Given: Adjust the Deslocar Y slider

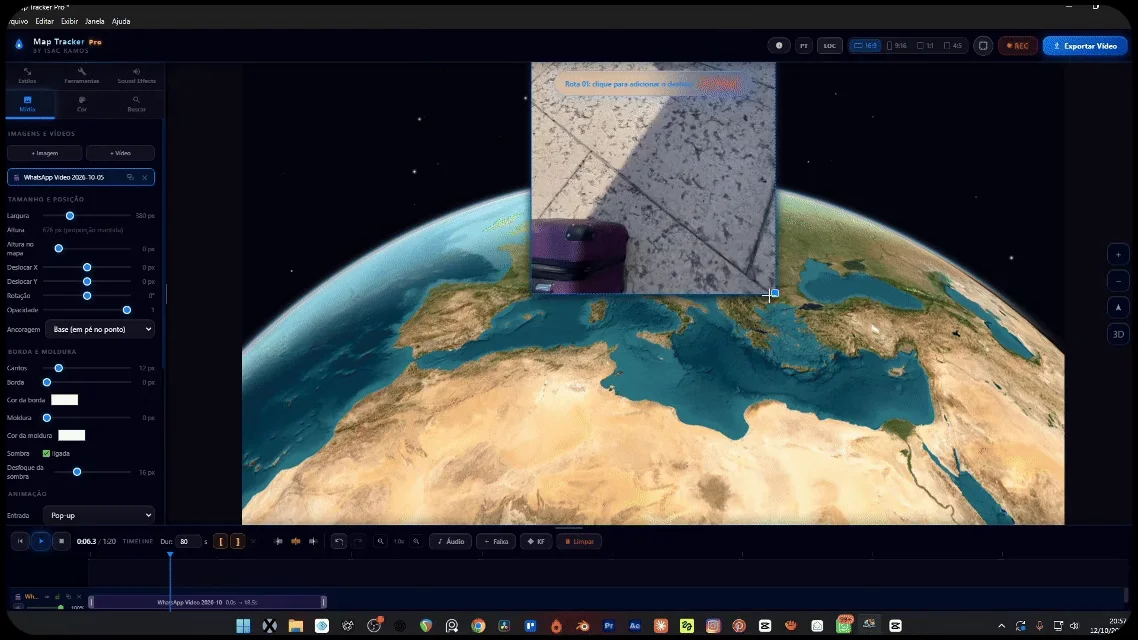Looking at the screenshot, I should (x=87, y=281).
